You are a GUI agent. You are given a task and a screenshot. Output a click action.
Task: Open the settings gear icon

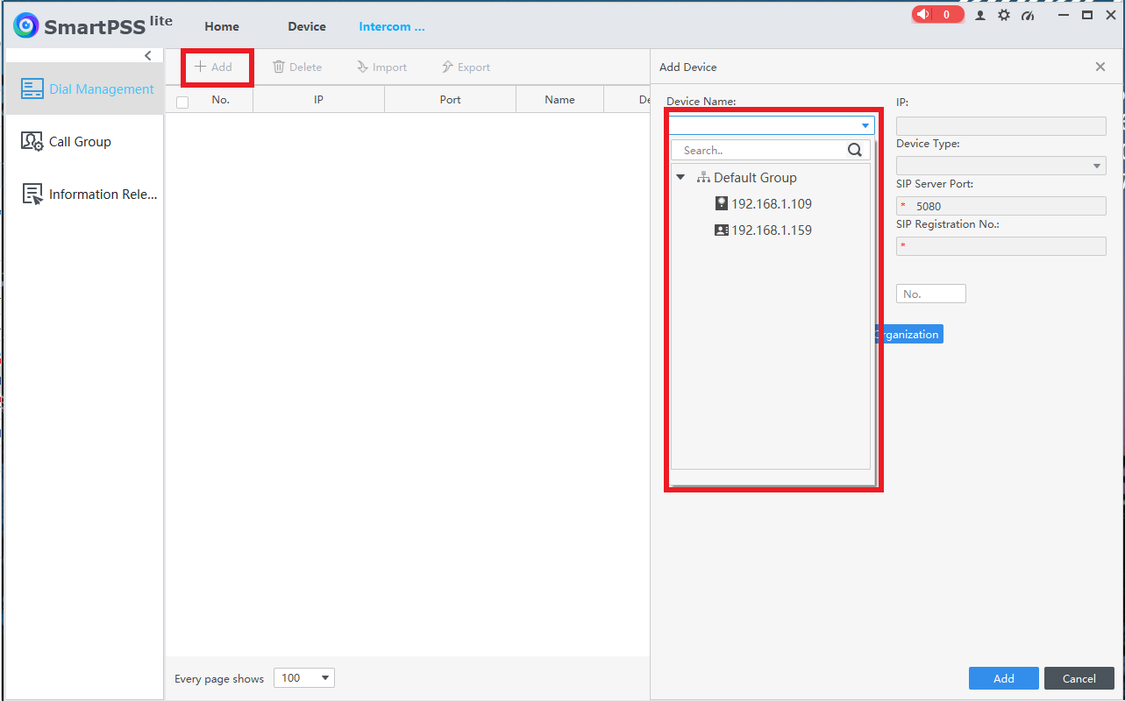point(1004,15)
